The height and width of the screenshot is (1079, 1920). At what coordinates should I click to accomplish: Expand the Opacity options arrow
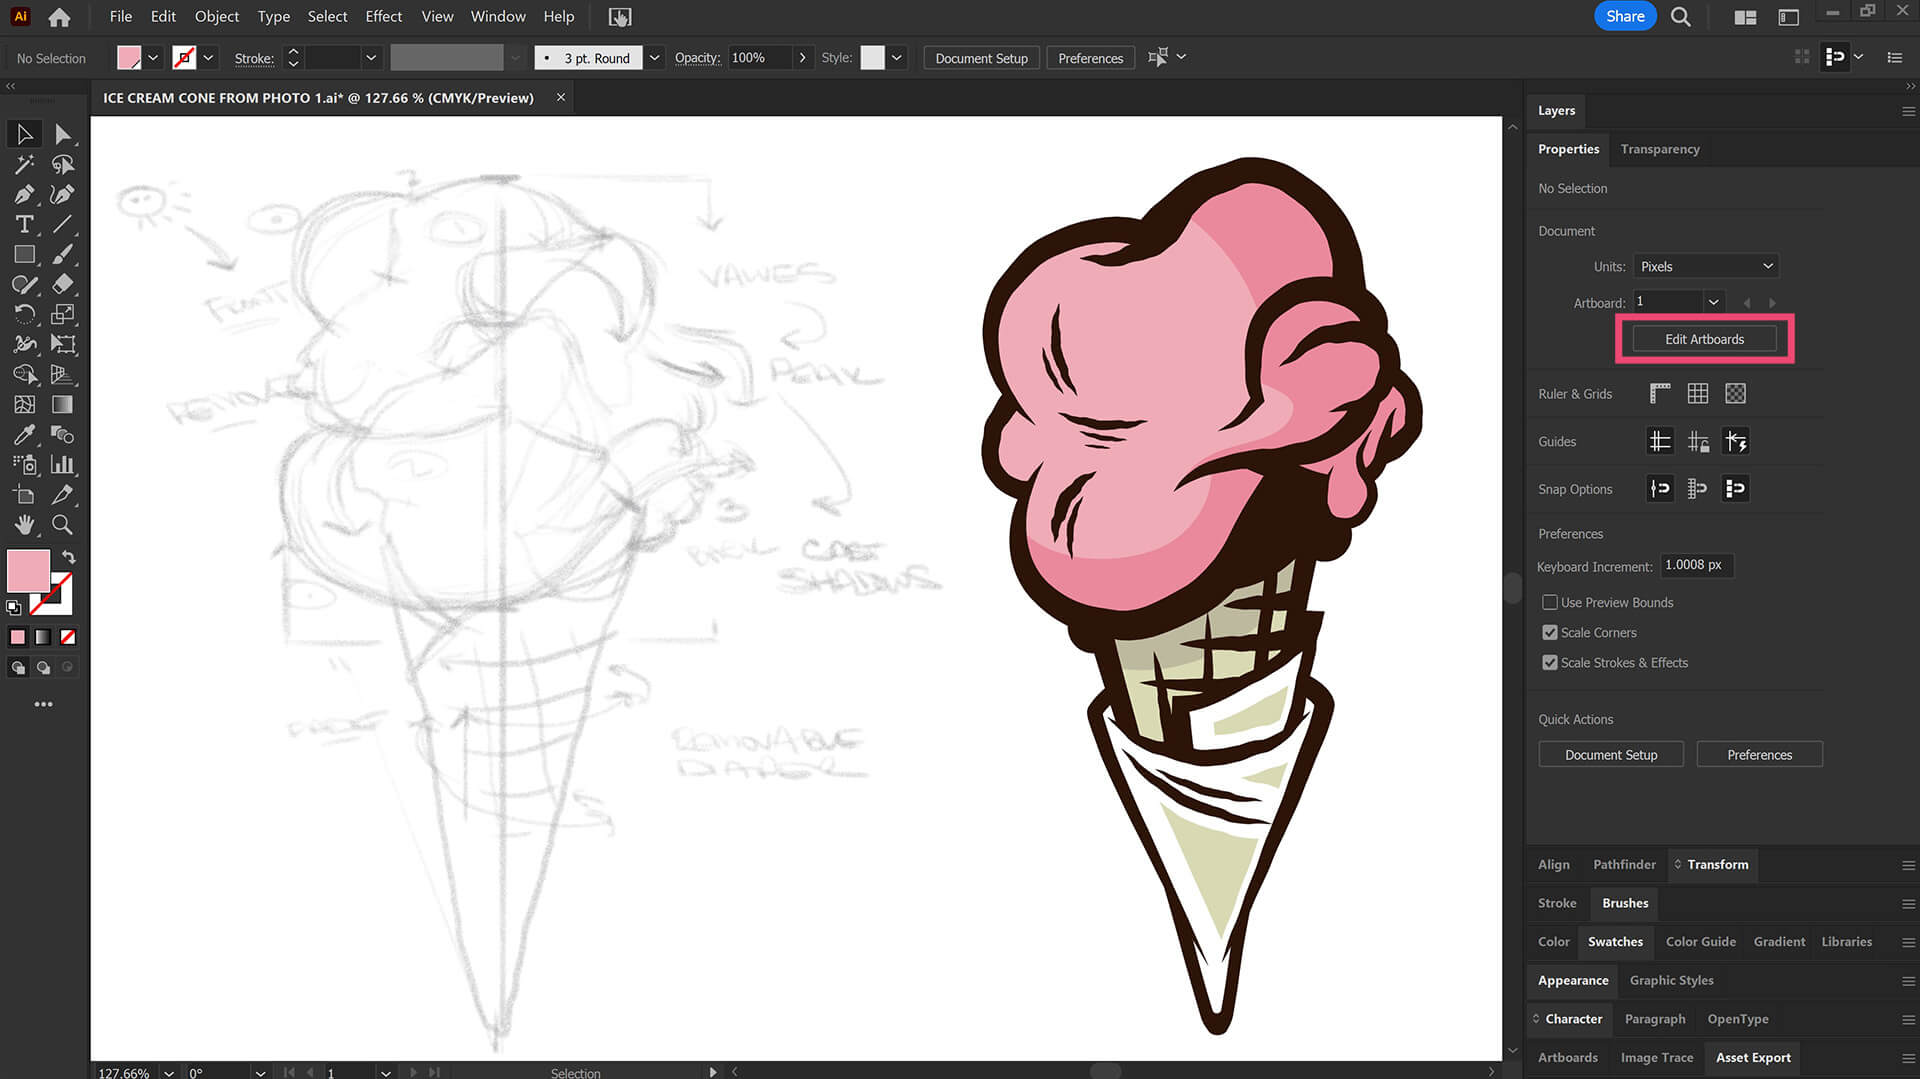click(802, 58)
